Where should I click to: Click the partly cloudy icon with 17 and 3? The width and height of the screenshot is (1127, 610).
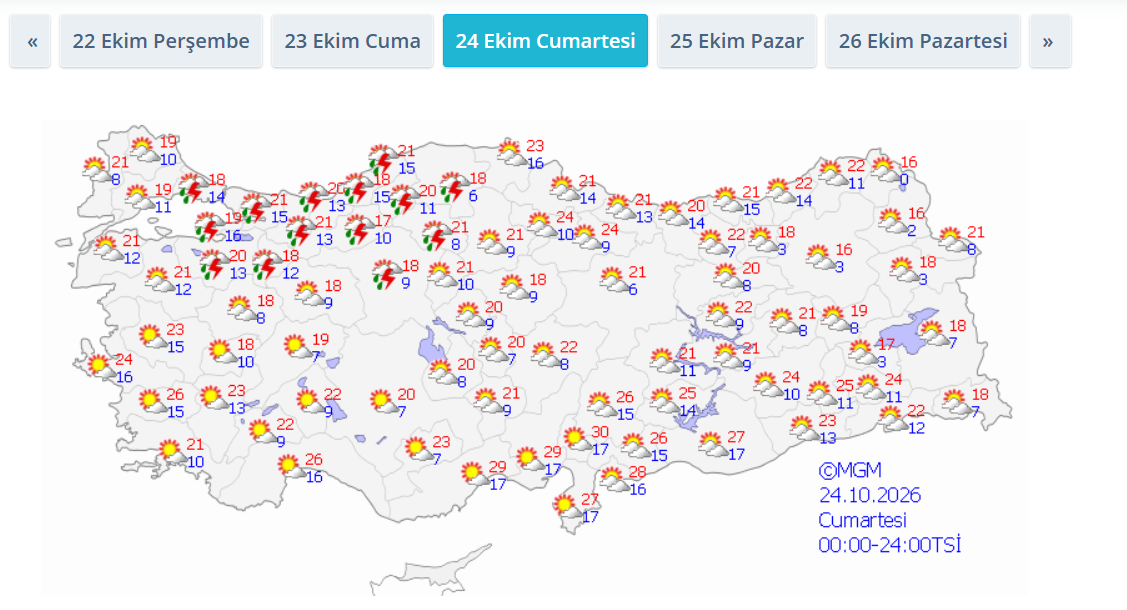(862, 352)
